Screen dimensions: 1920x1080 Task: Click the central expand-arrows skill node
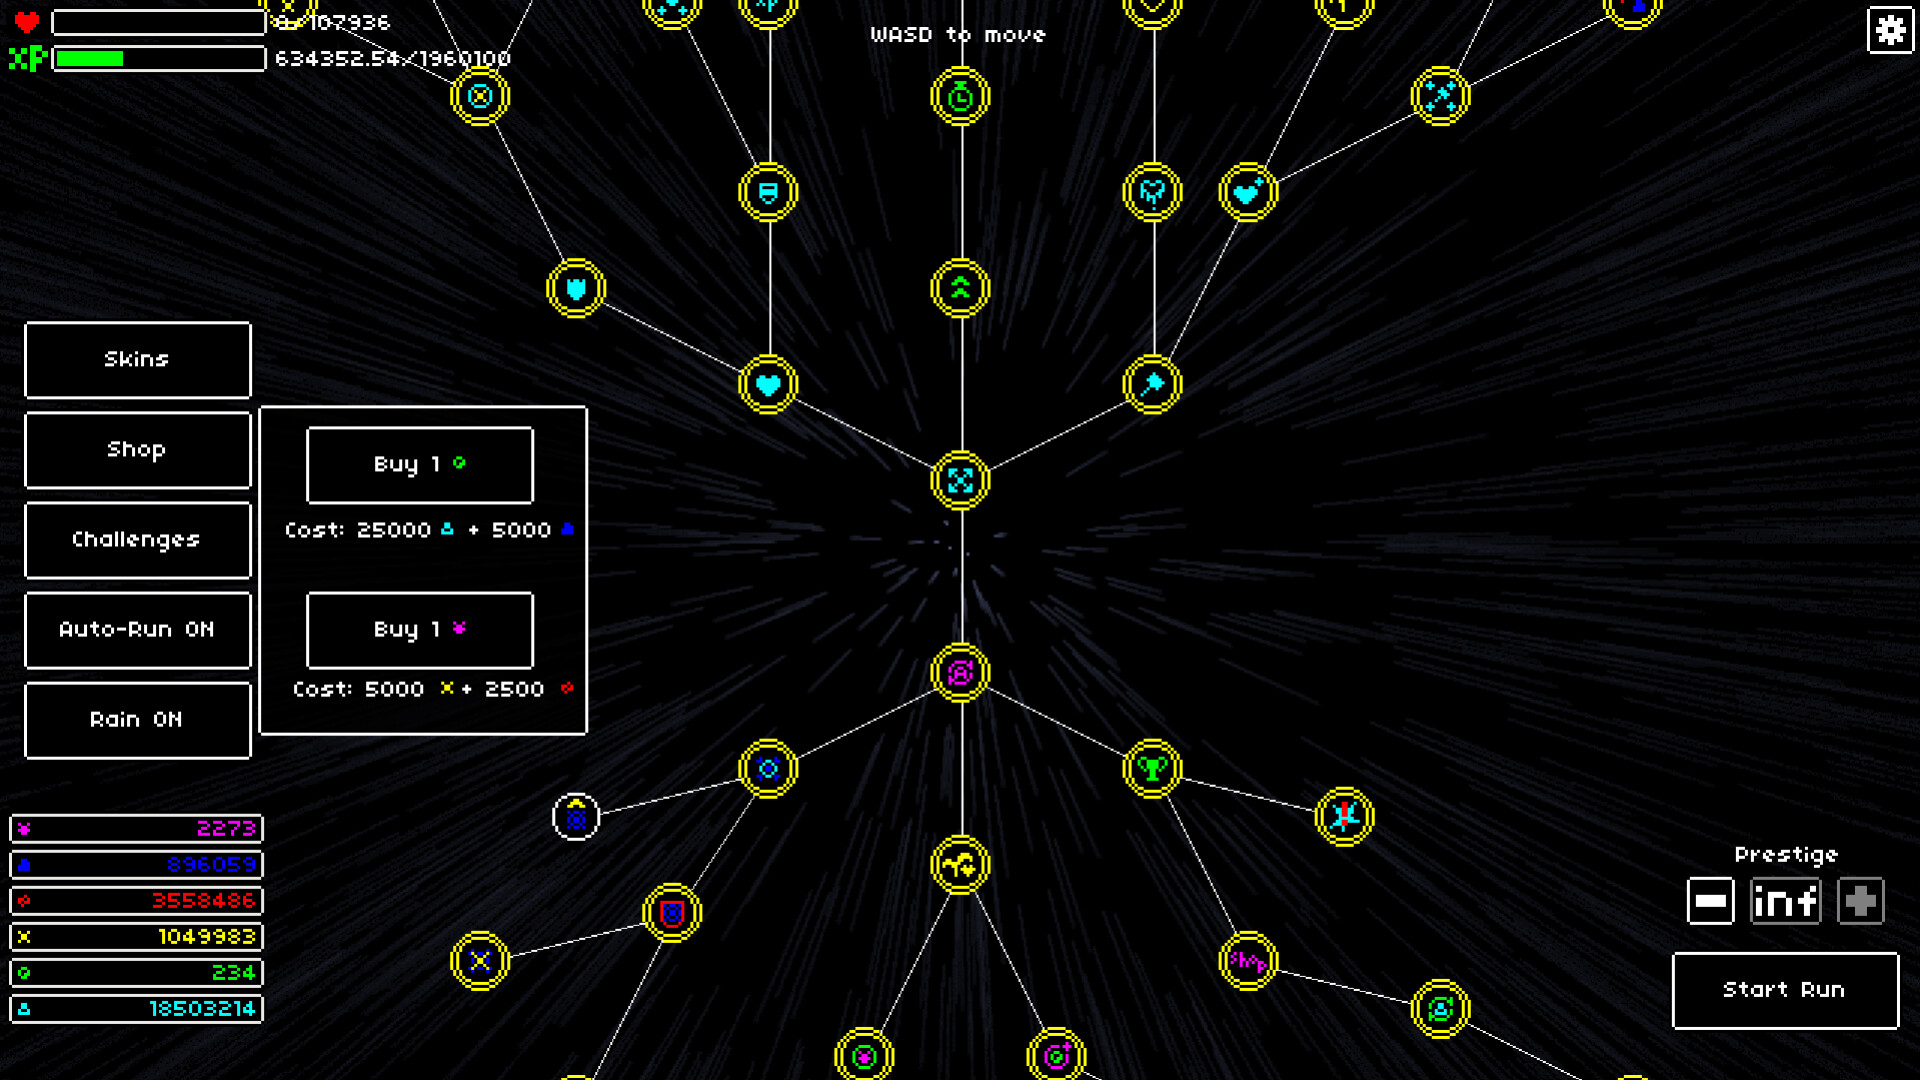[x=959, y=481]
